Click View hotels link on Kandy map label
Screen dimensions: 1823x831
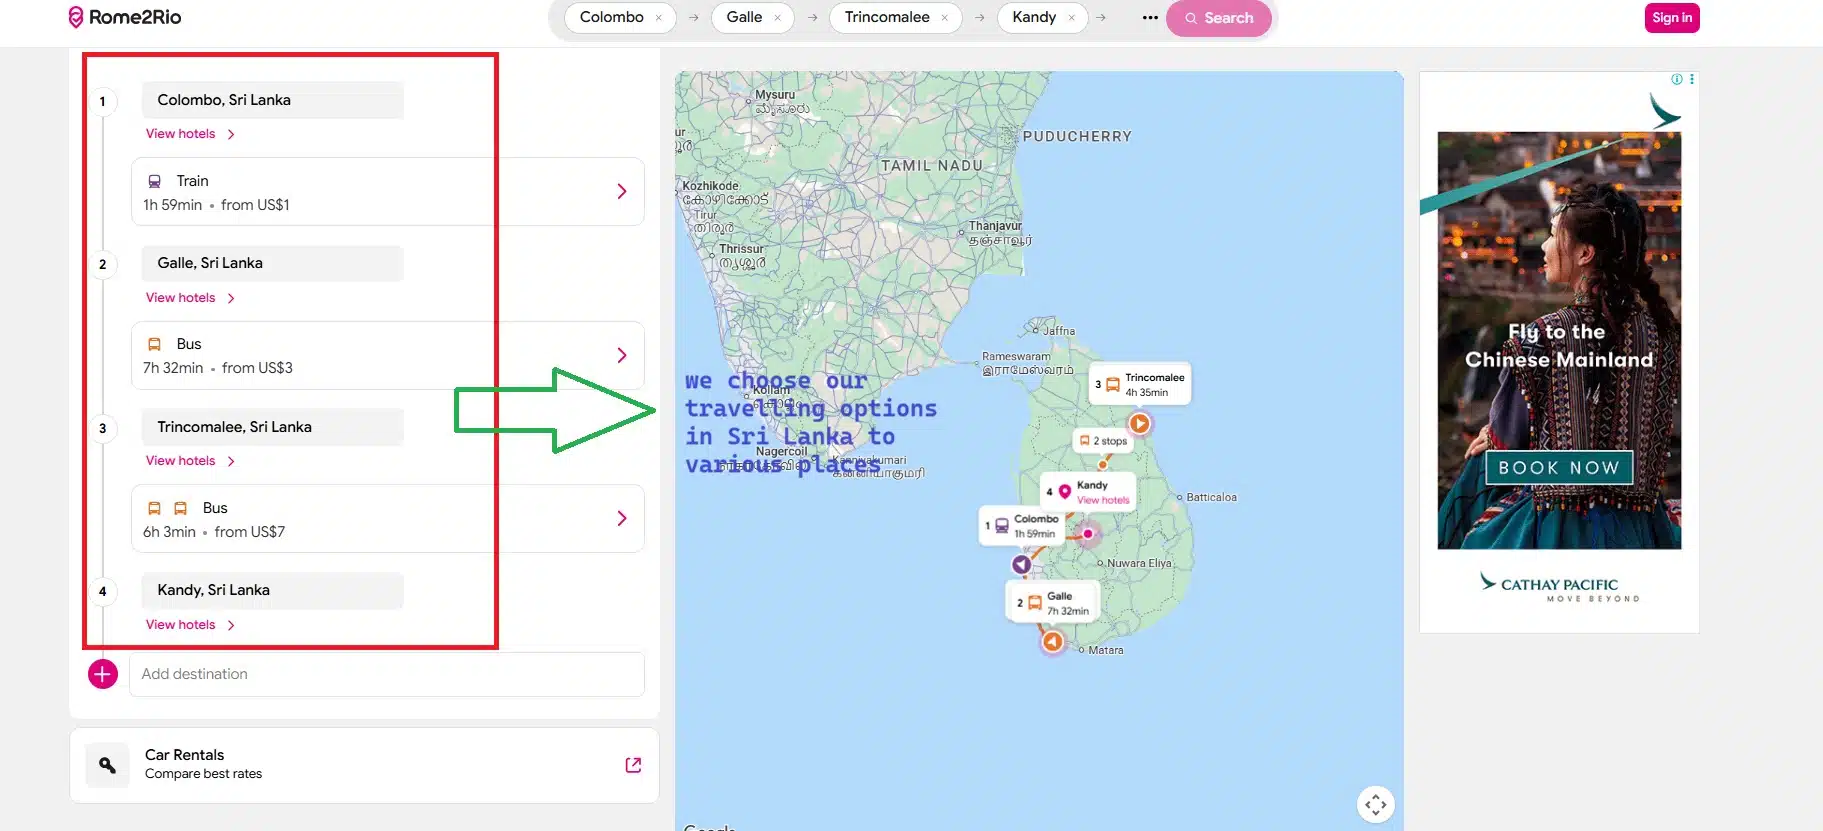[1103, 500]
